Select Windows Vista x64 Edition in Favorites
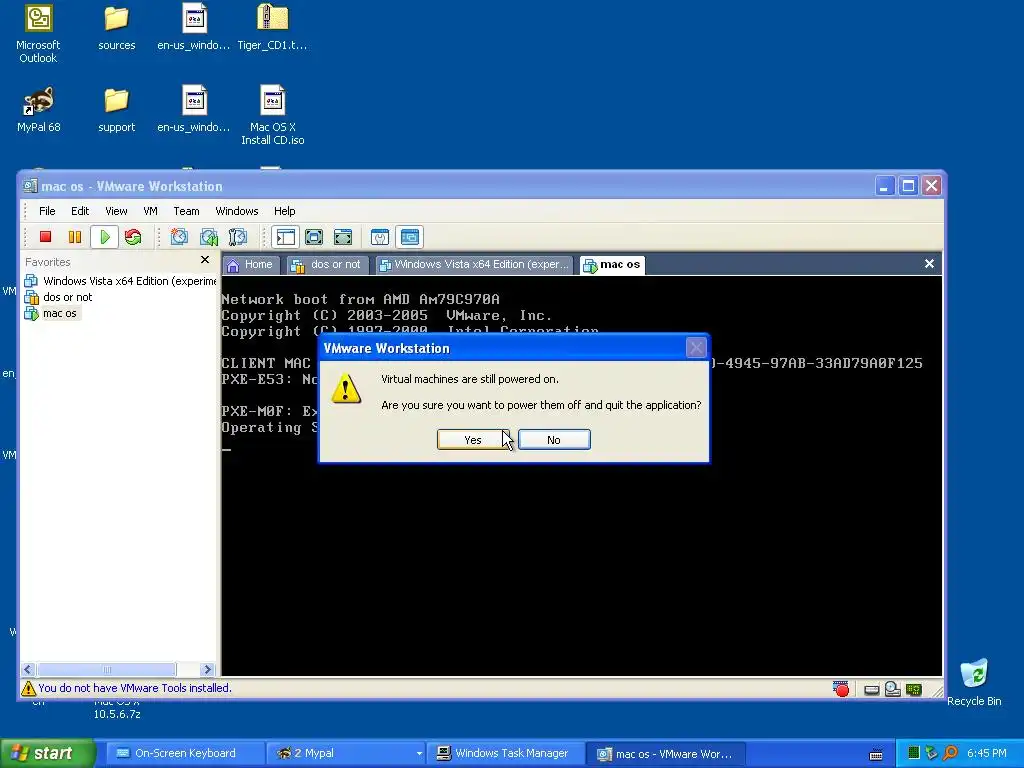Screen dimensions: 1024x768 click(x=120, y=281)
